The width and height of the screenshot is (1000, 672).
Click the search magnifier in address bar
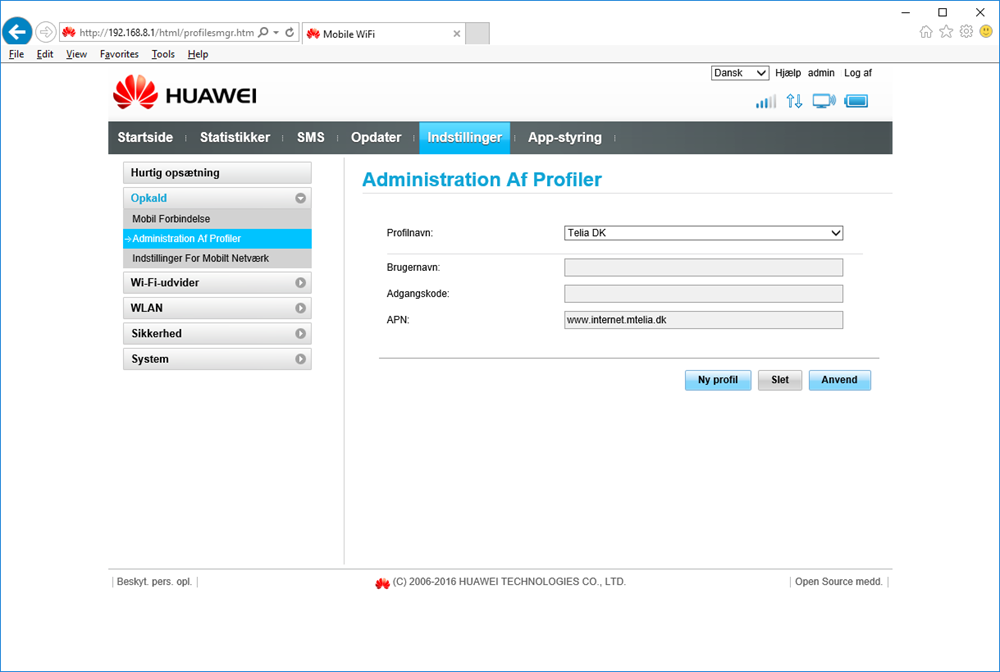click(263, 32)
